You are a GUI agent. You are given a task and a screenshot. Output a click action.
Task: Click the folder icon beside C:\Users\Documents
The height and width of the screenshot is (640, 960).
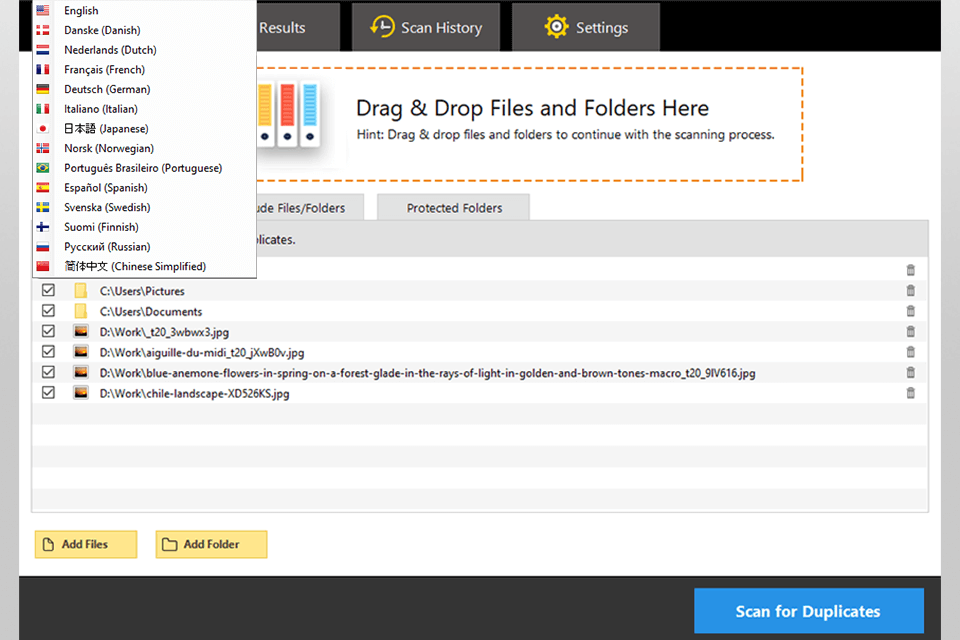81,311
